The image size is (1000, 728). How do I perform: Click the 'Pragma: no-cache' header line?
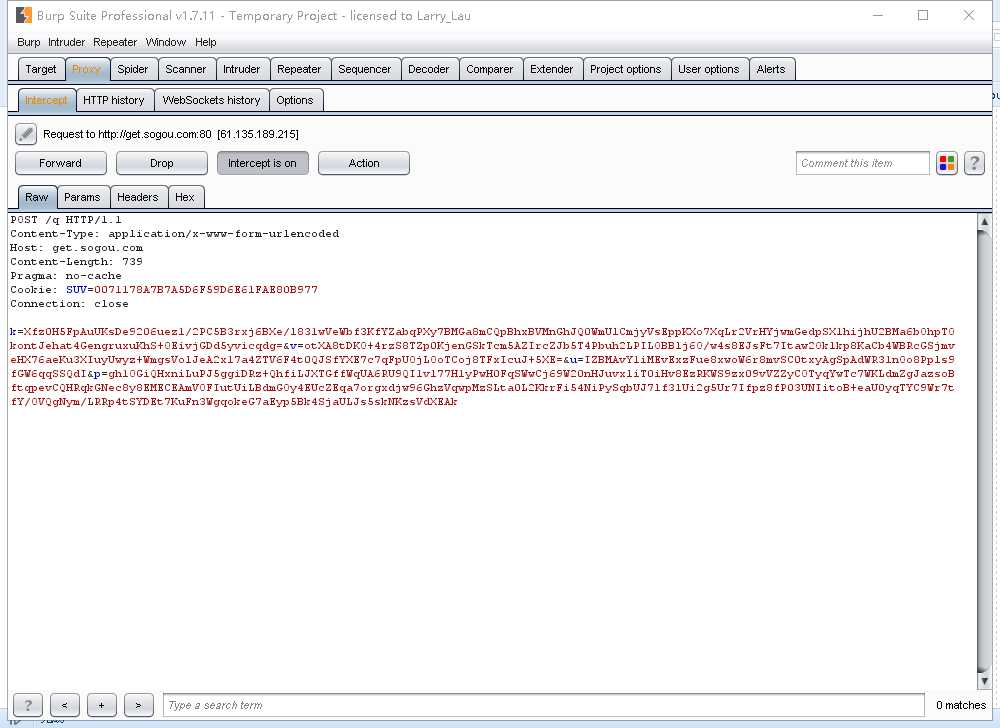click(x=66, y=275)
